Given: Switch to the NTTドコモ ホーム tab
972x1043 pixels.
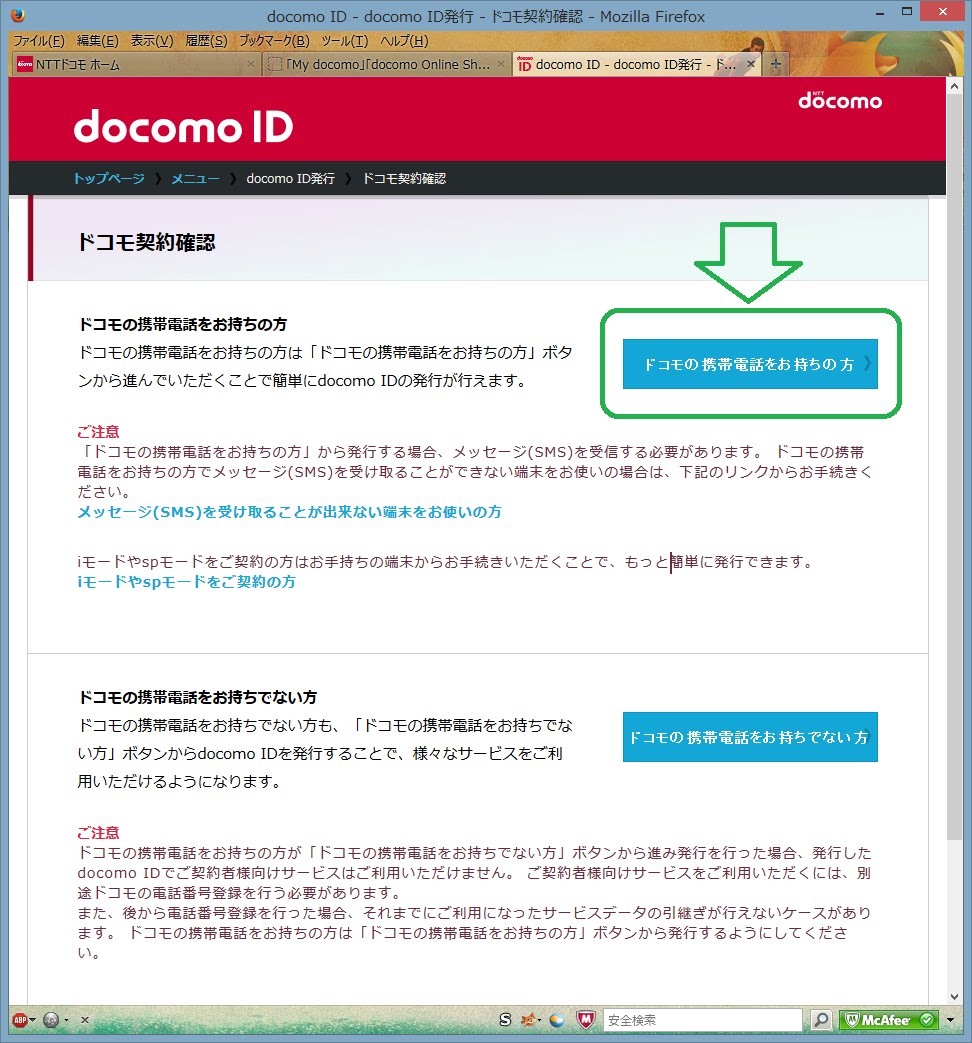Looking at the screenshot, I should point(136,65).
